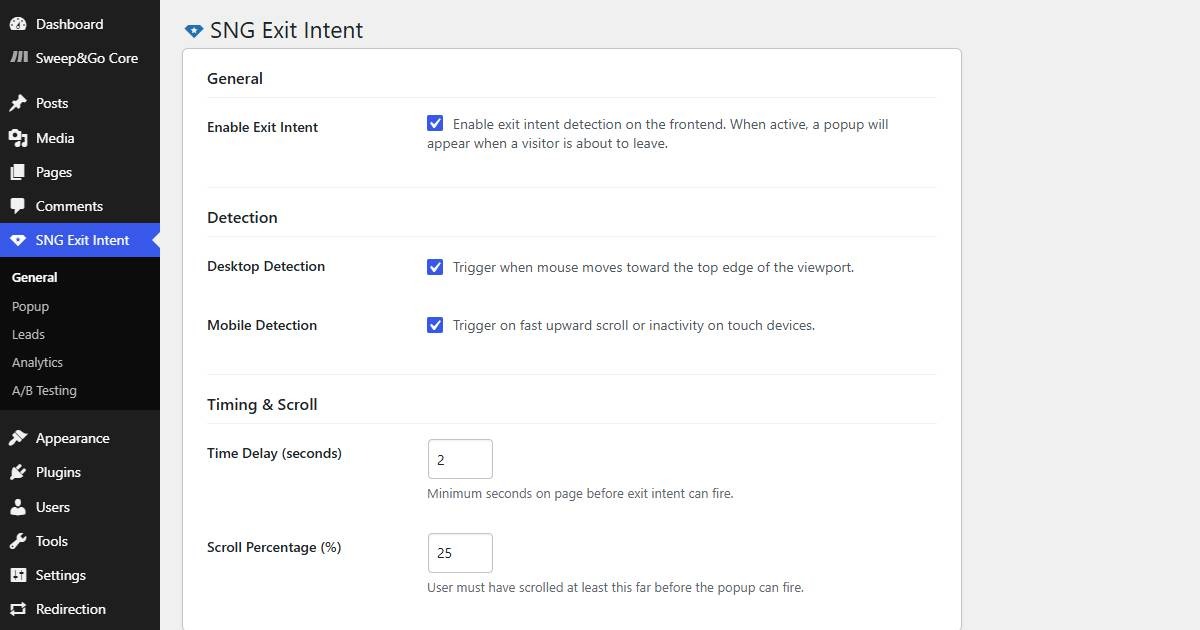Click the Sweep&Go Core sidebar icon
Viewport: 1200px width, 630px height.
[18, 58]
